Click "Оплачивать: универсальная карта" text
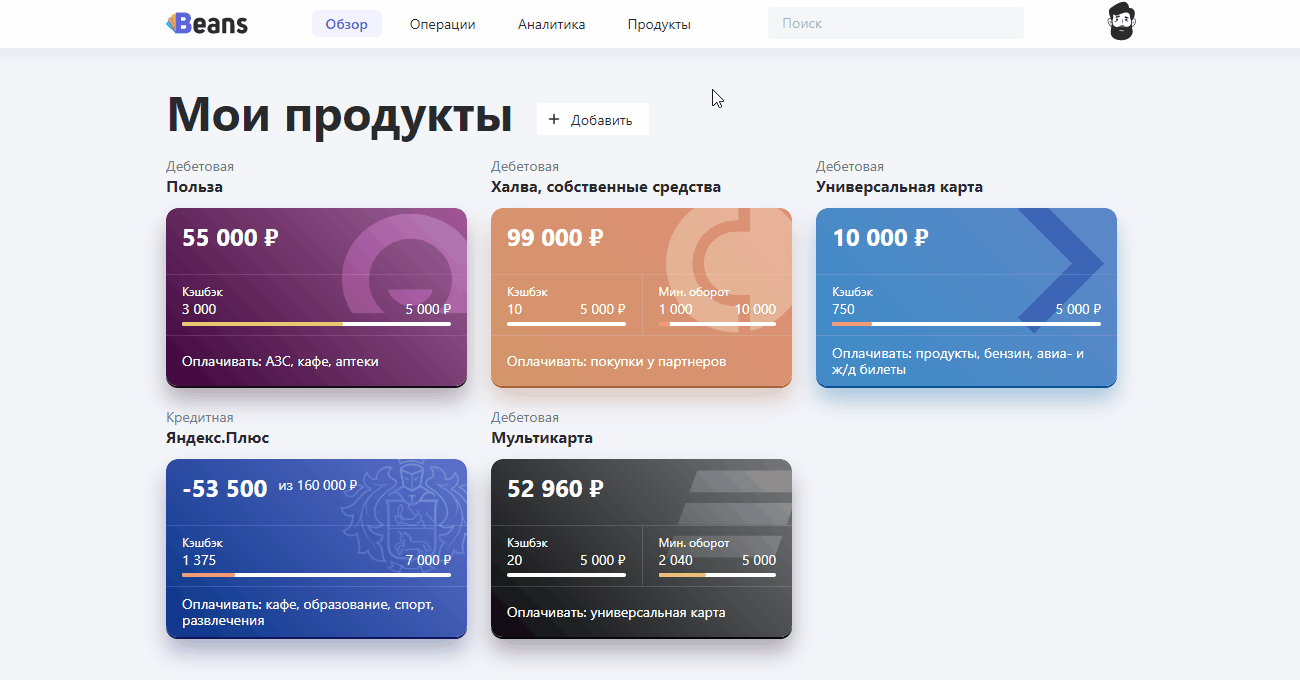 (616, 612)
